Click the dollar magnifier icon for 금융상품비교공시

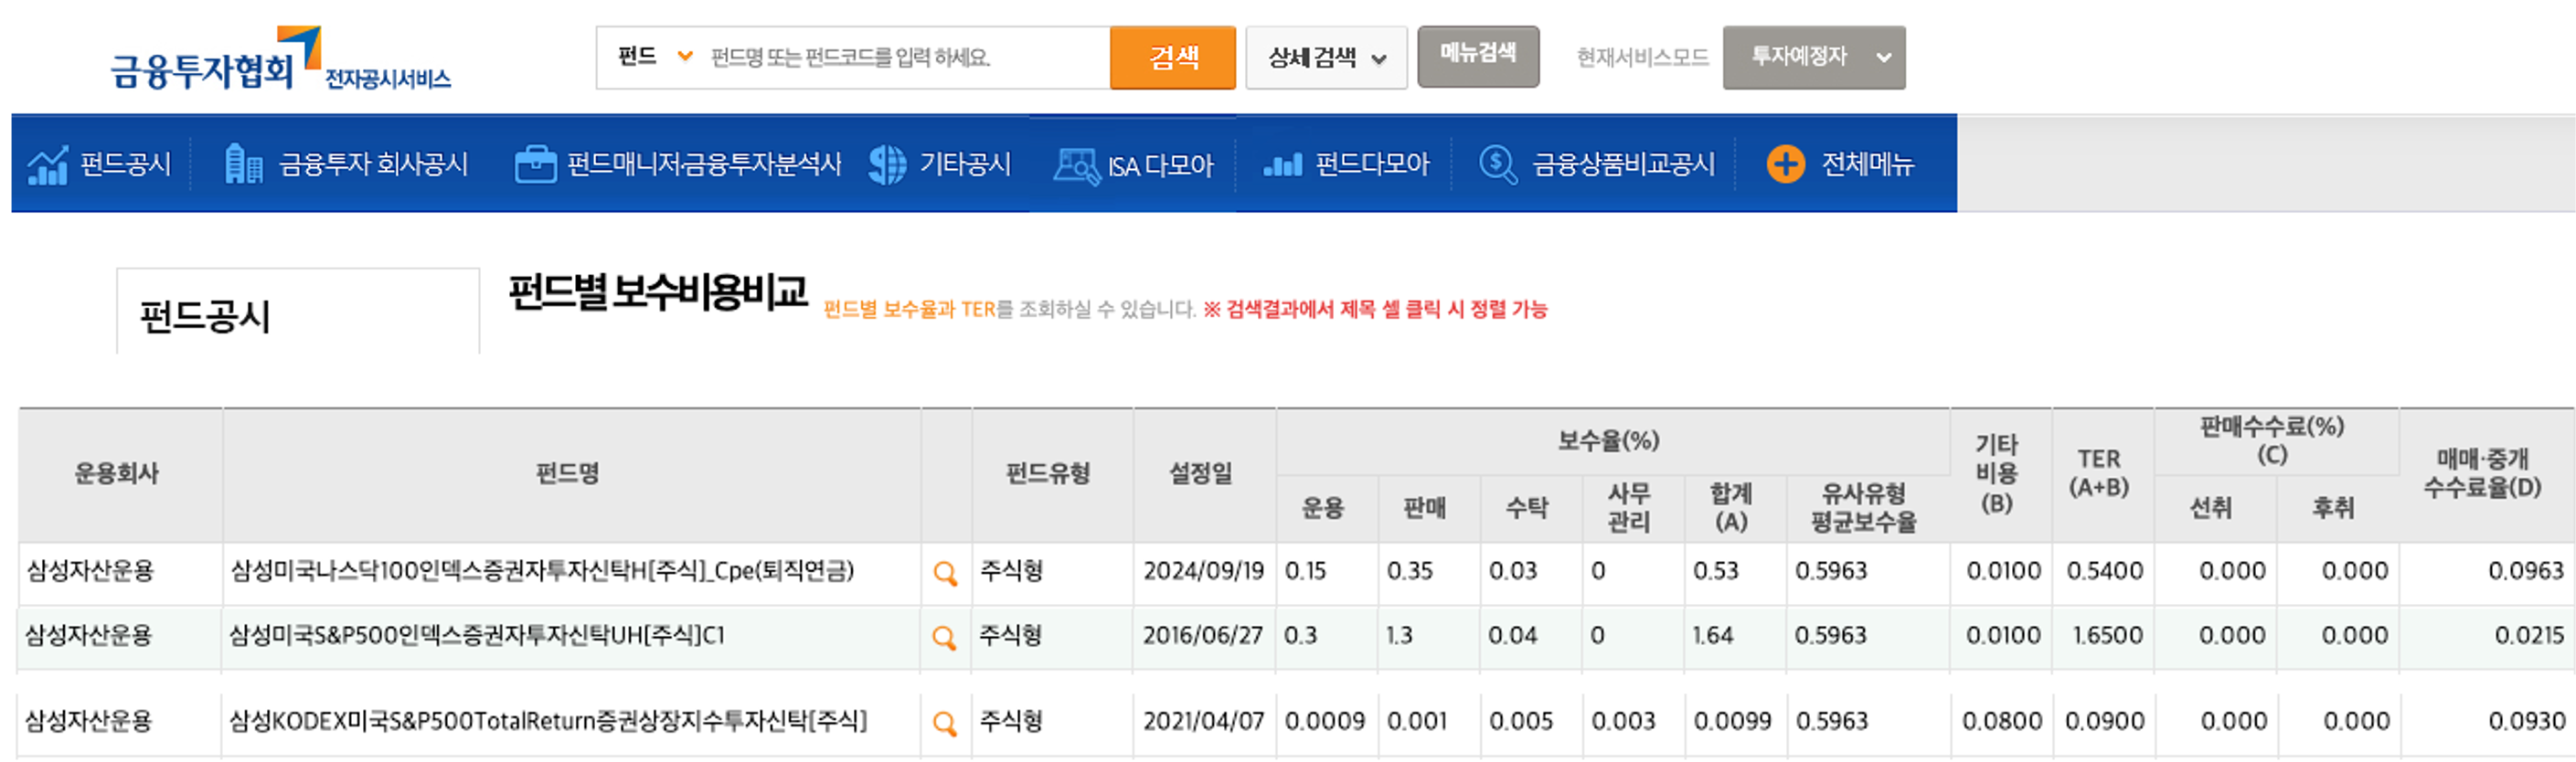click(1498, 164)
